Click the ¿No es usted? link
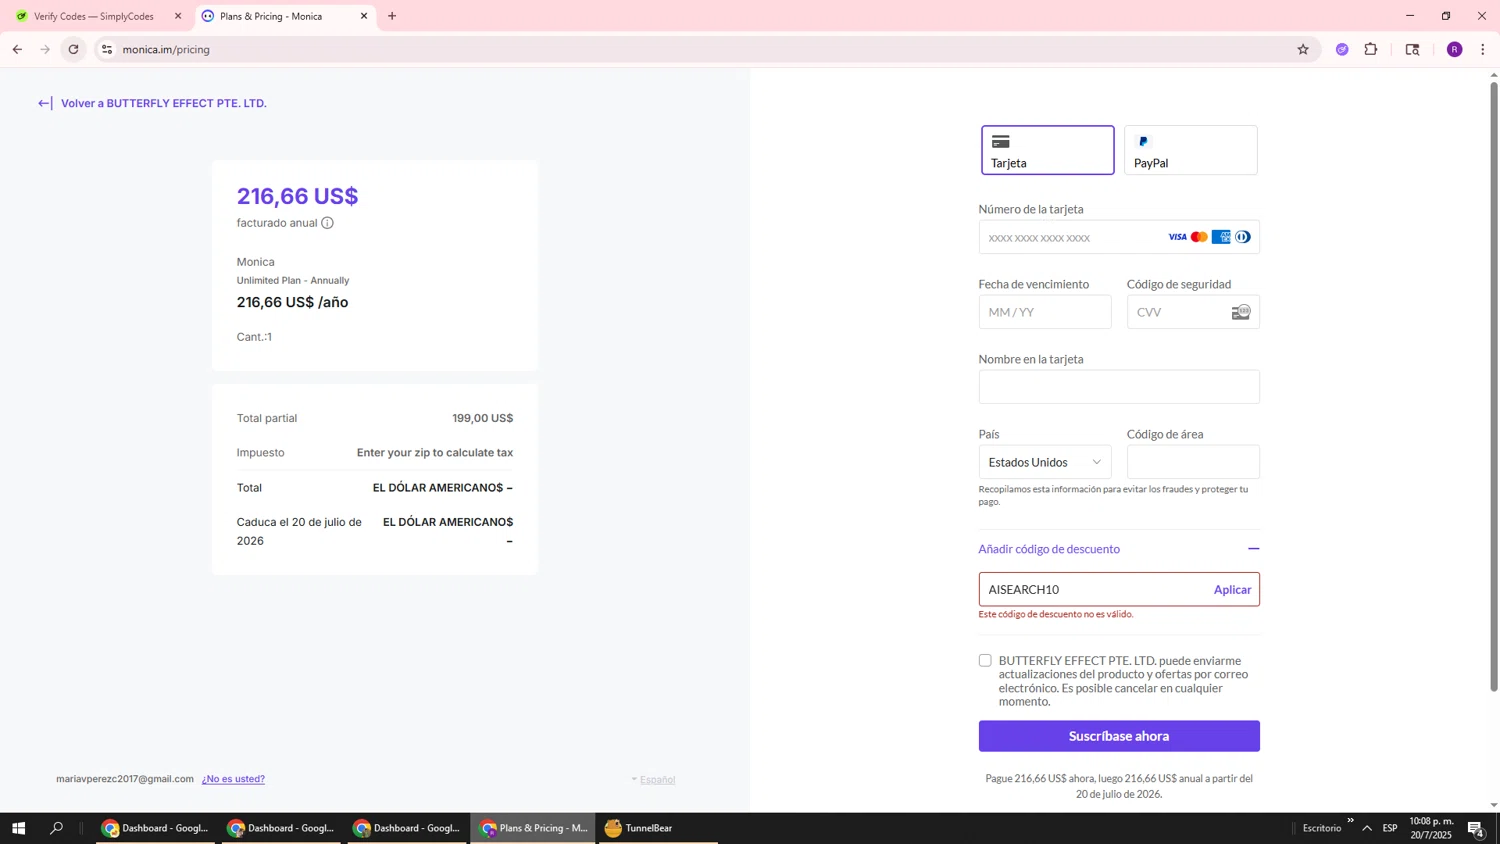This screenshot has width=1500, height=844. click(233, 779)
